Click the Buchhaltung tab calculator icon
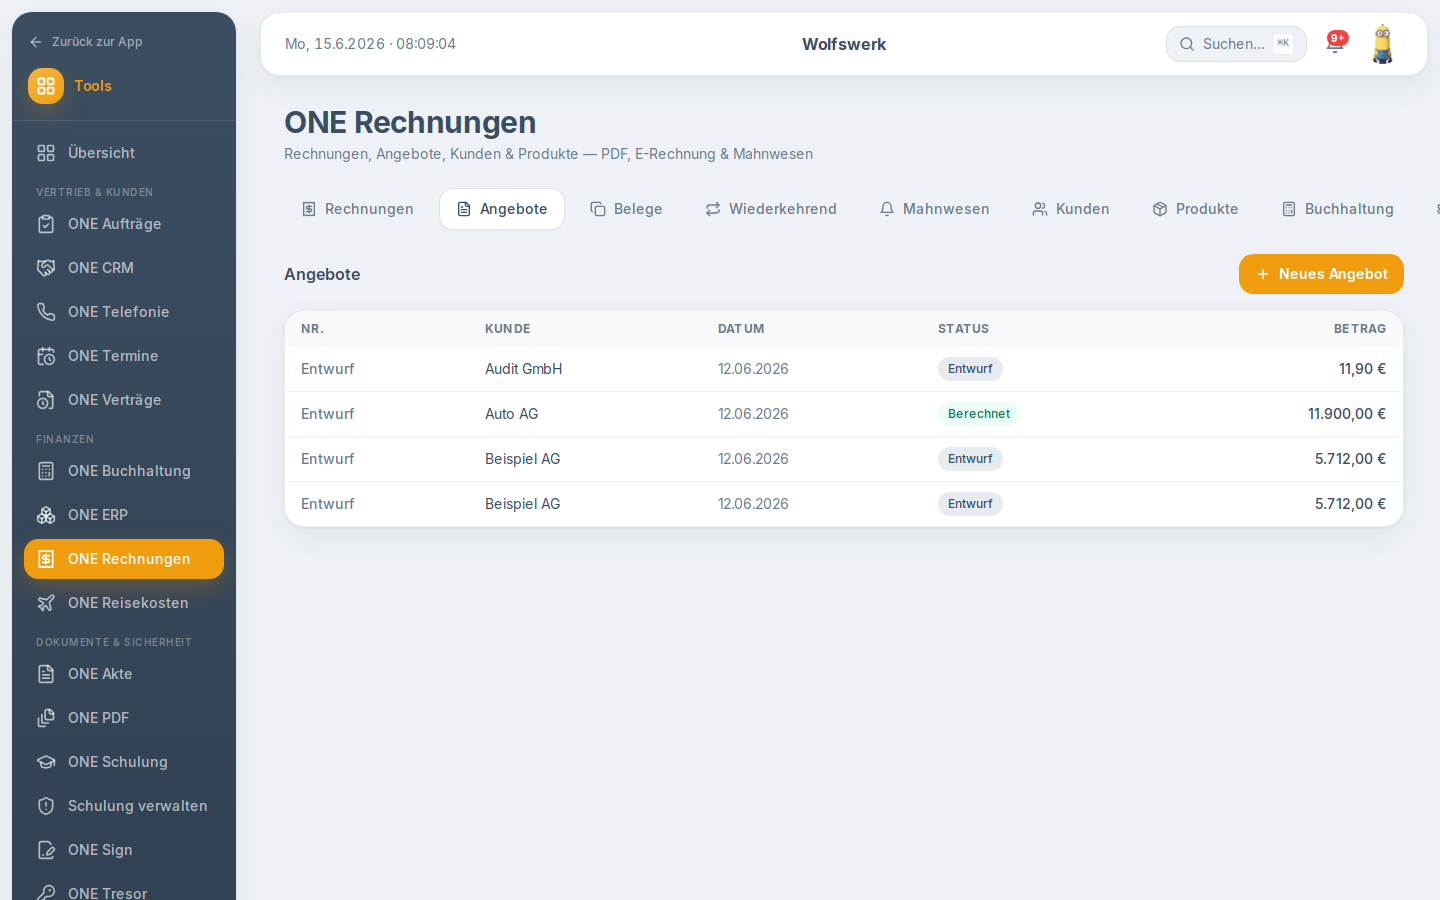Viewport: 1440px width, 900px height. [1289, 209]
